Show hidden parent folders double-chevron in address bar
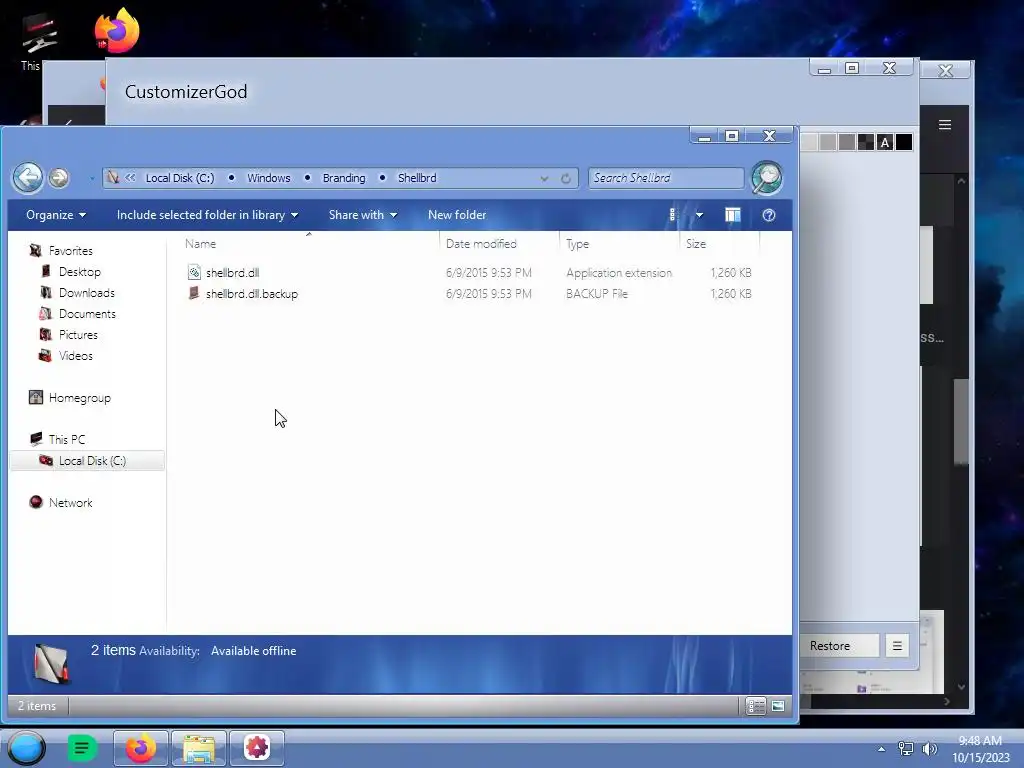This screenshot has width=1024, height=768. coord(131,178)
